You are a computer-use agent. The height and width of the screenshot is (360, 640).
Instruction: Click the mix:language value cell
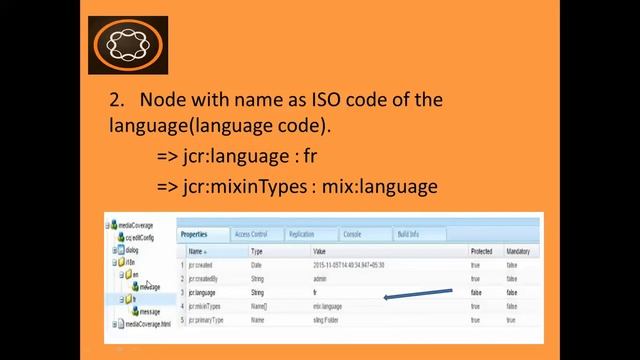pos(327,307)
